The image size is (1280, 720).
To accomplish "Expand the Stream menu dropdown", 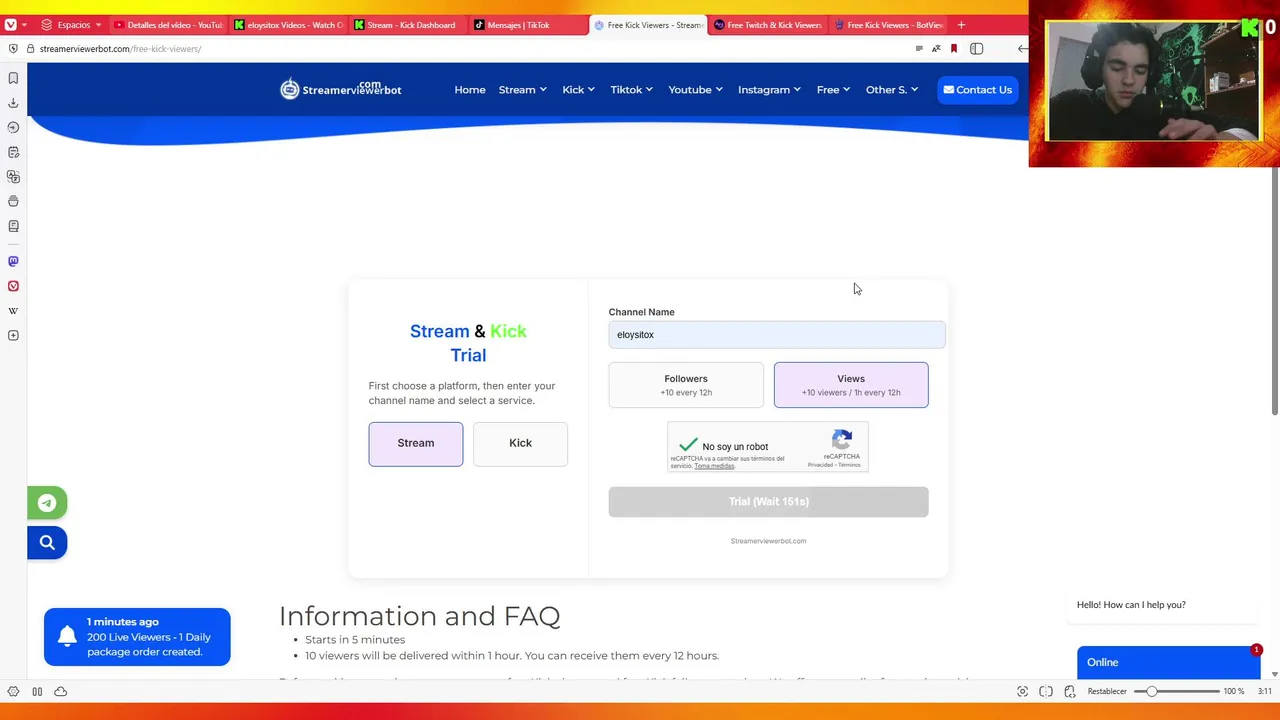I will pyautogui.click(x=523, y=90).
